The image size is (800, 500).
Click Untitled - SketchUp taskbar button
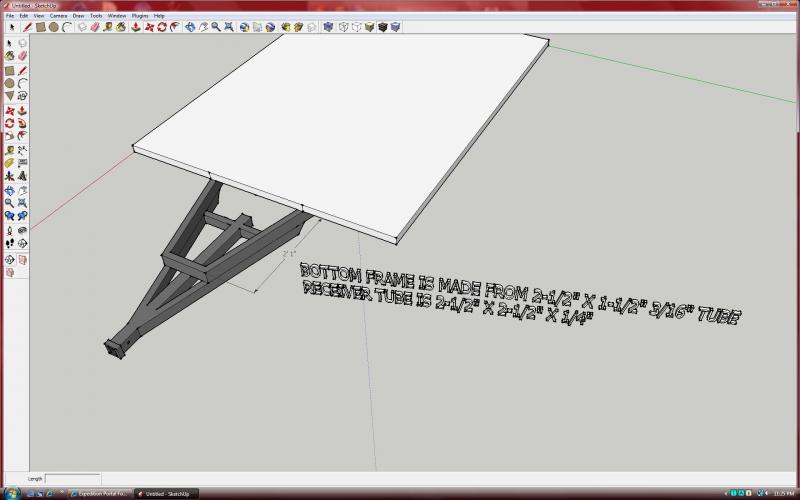[166, 493]
